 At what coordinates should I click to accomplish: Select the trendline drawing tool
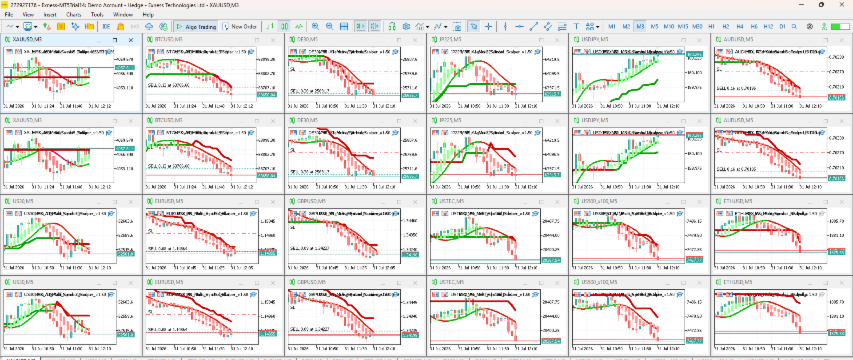tap(534, 26)
